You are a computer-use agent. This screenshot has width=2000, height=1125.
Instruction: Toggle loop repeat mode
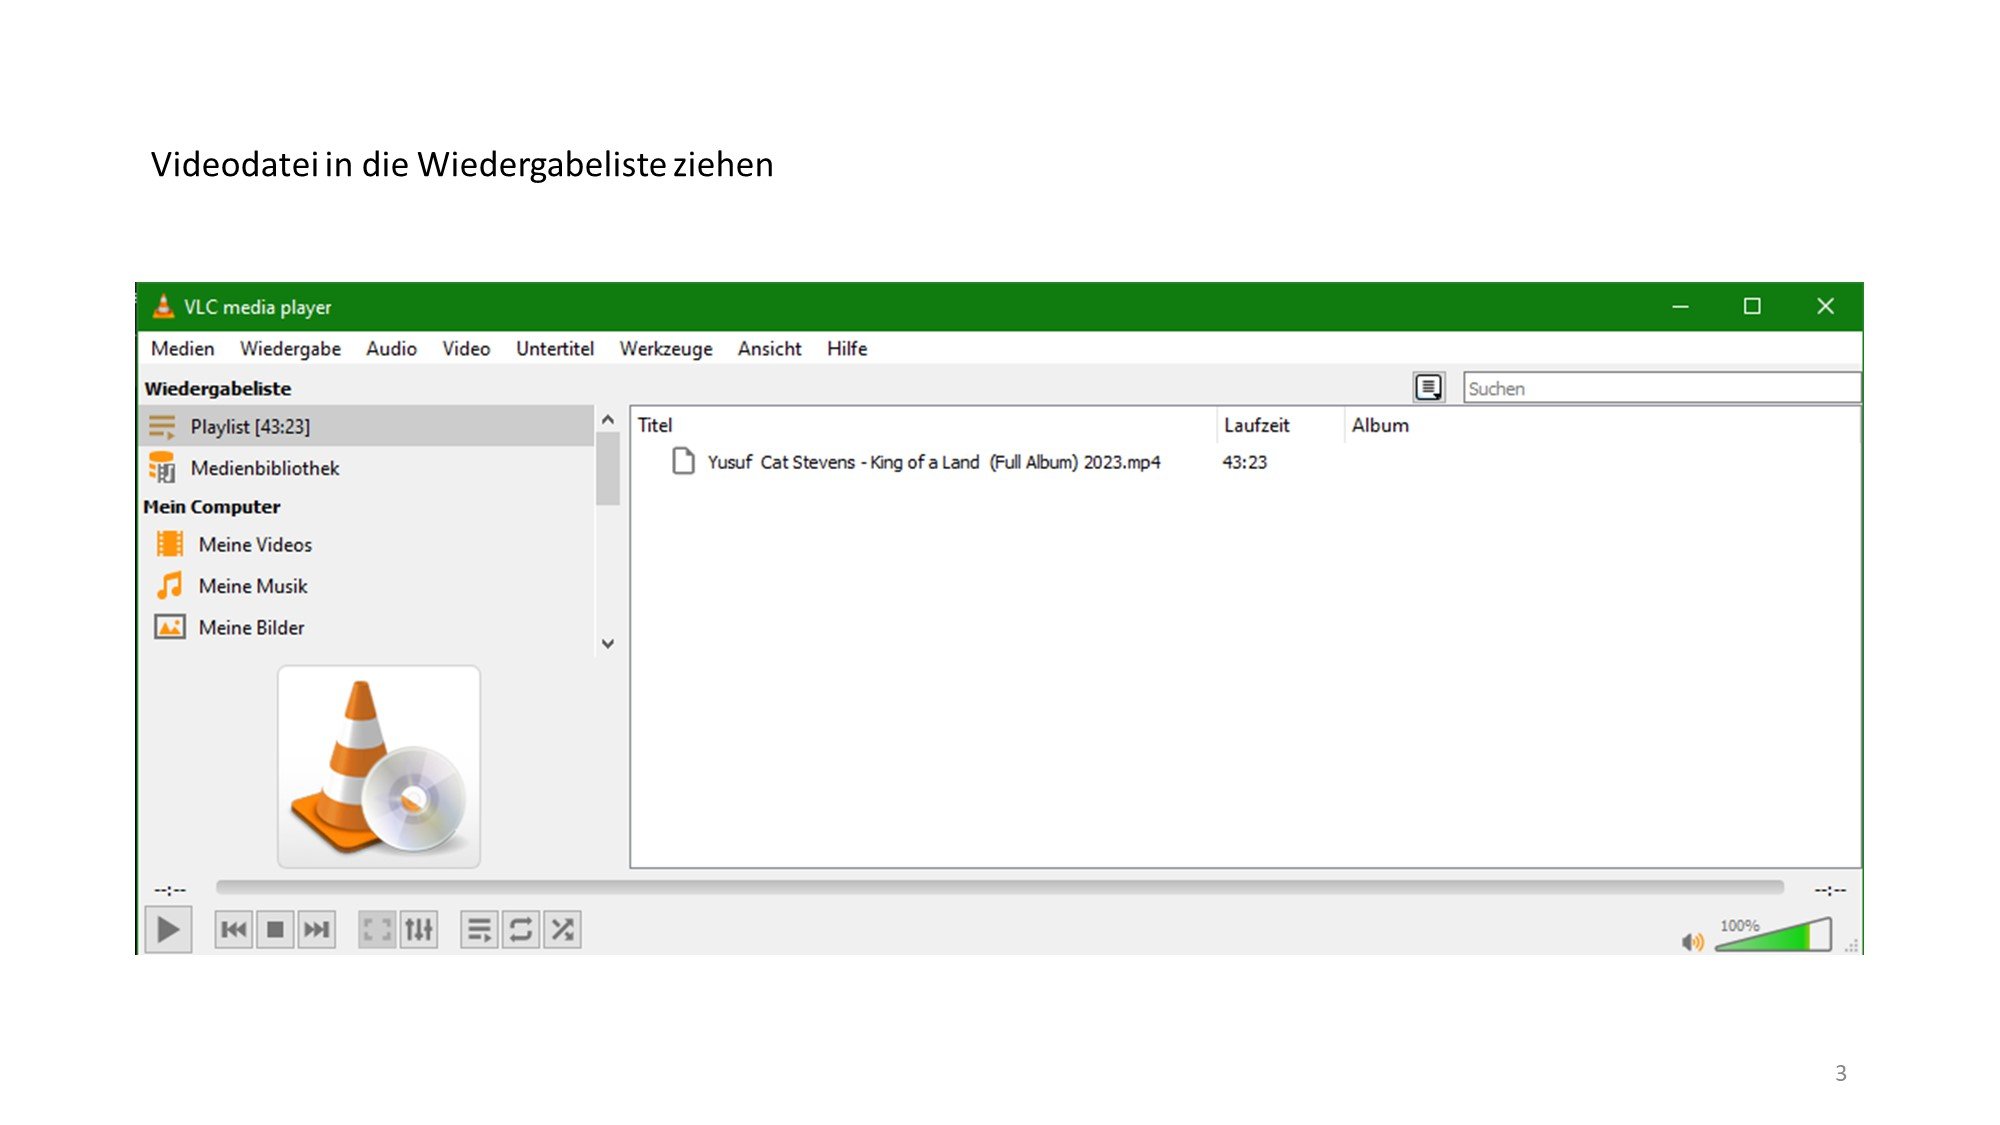(x=521, y=930)
